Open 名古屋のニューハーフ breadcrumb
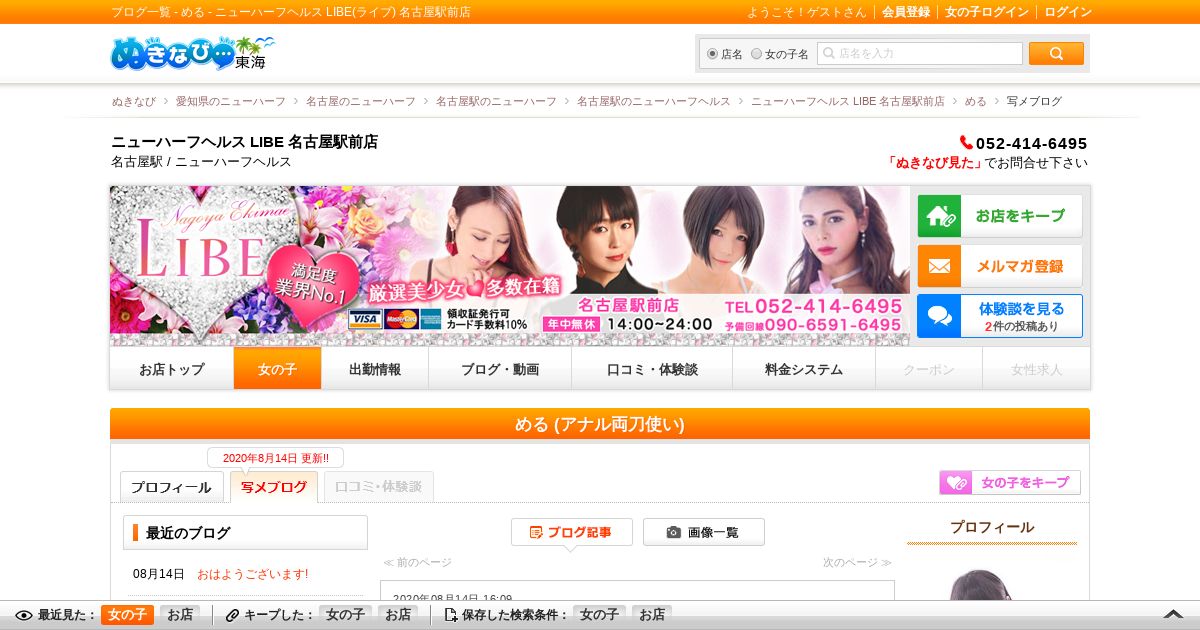 360,101
